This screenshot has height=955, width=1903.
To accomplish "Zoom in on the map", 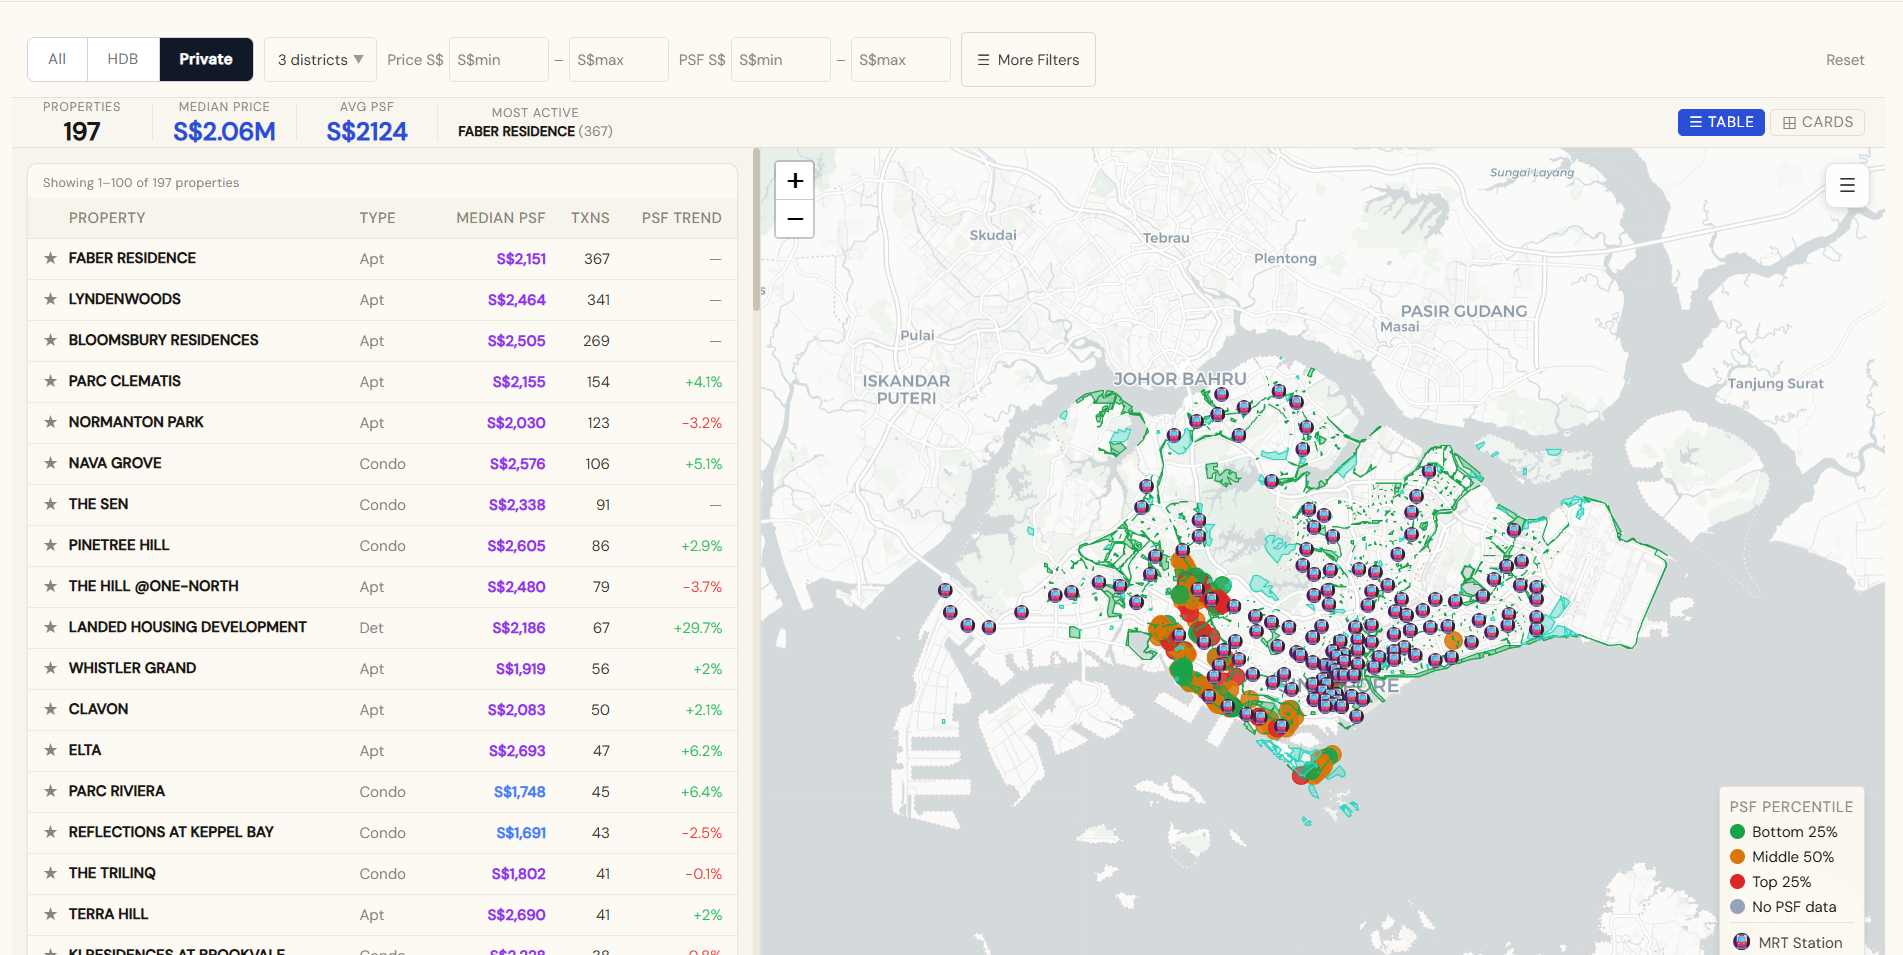I will pos(795,181).
